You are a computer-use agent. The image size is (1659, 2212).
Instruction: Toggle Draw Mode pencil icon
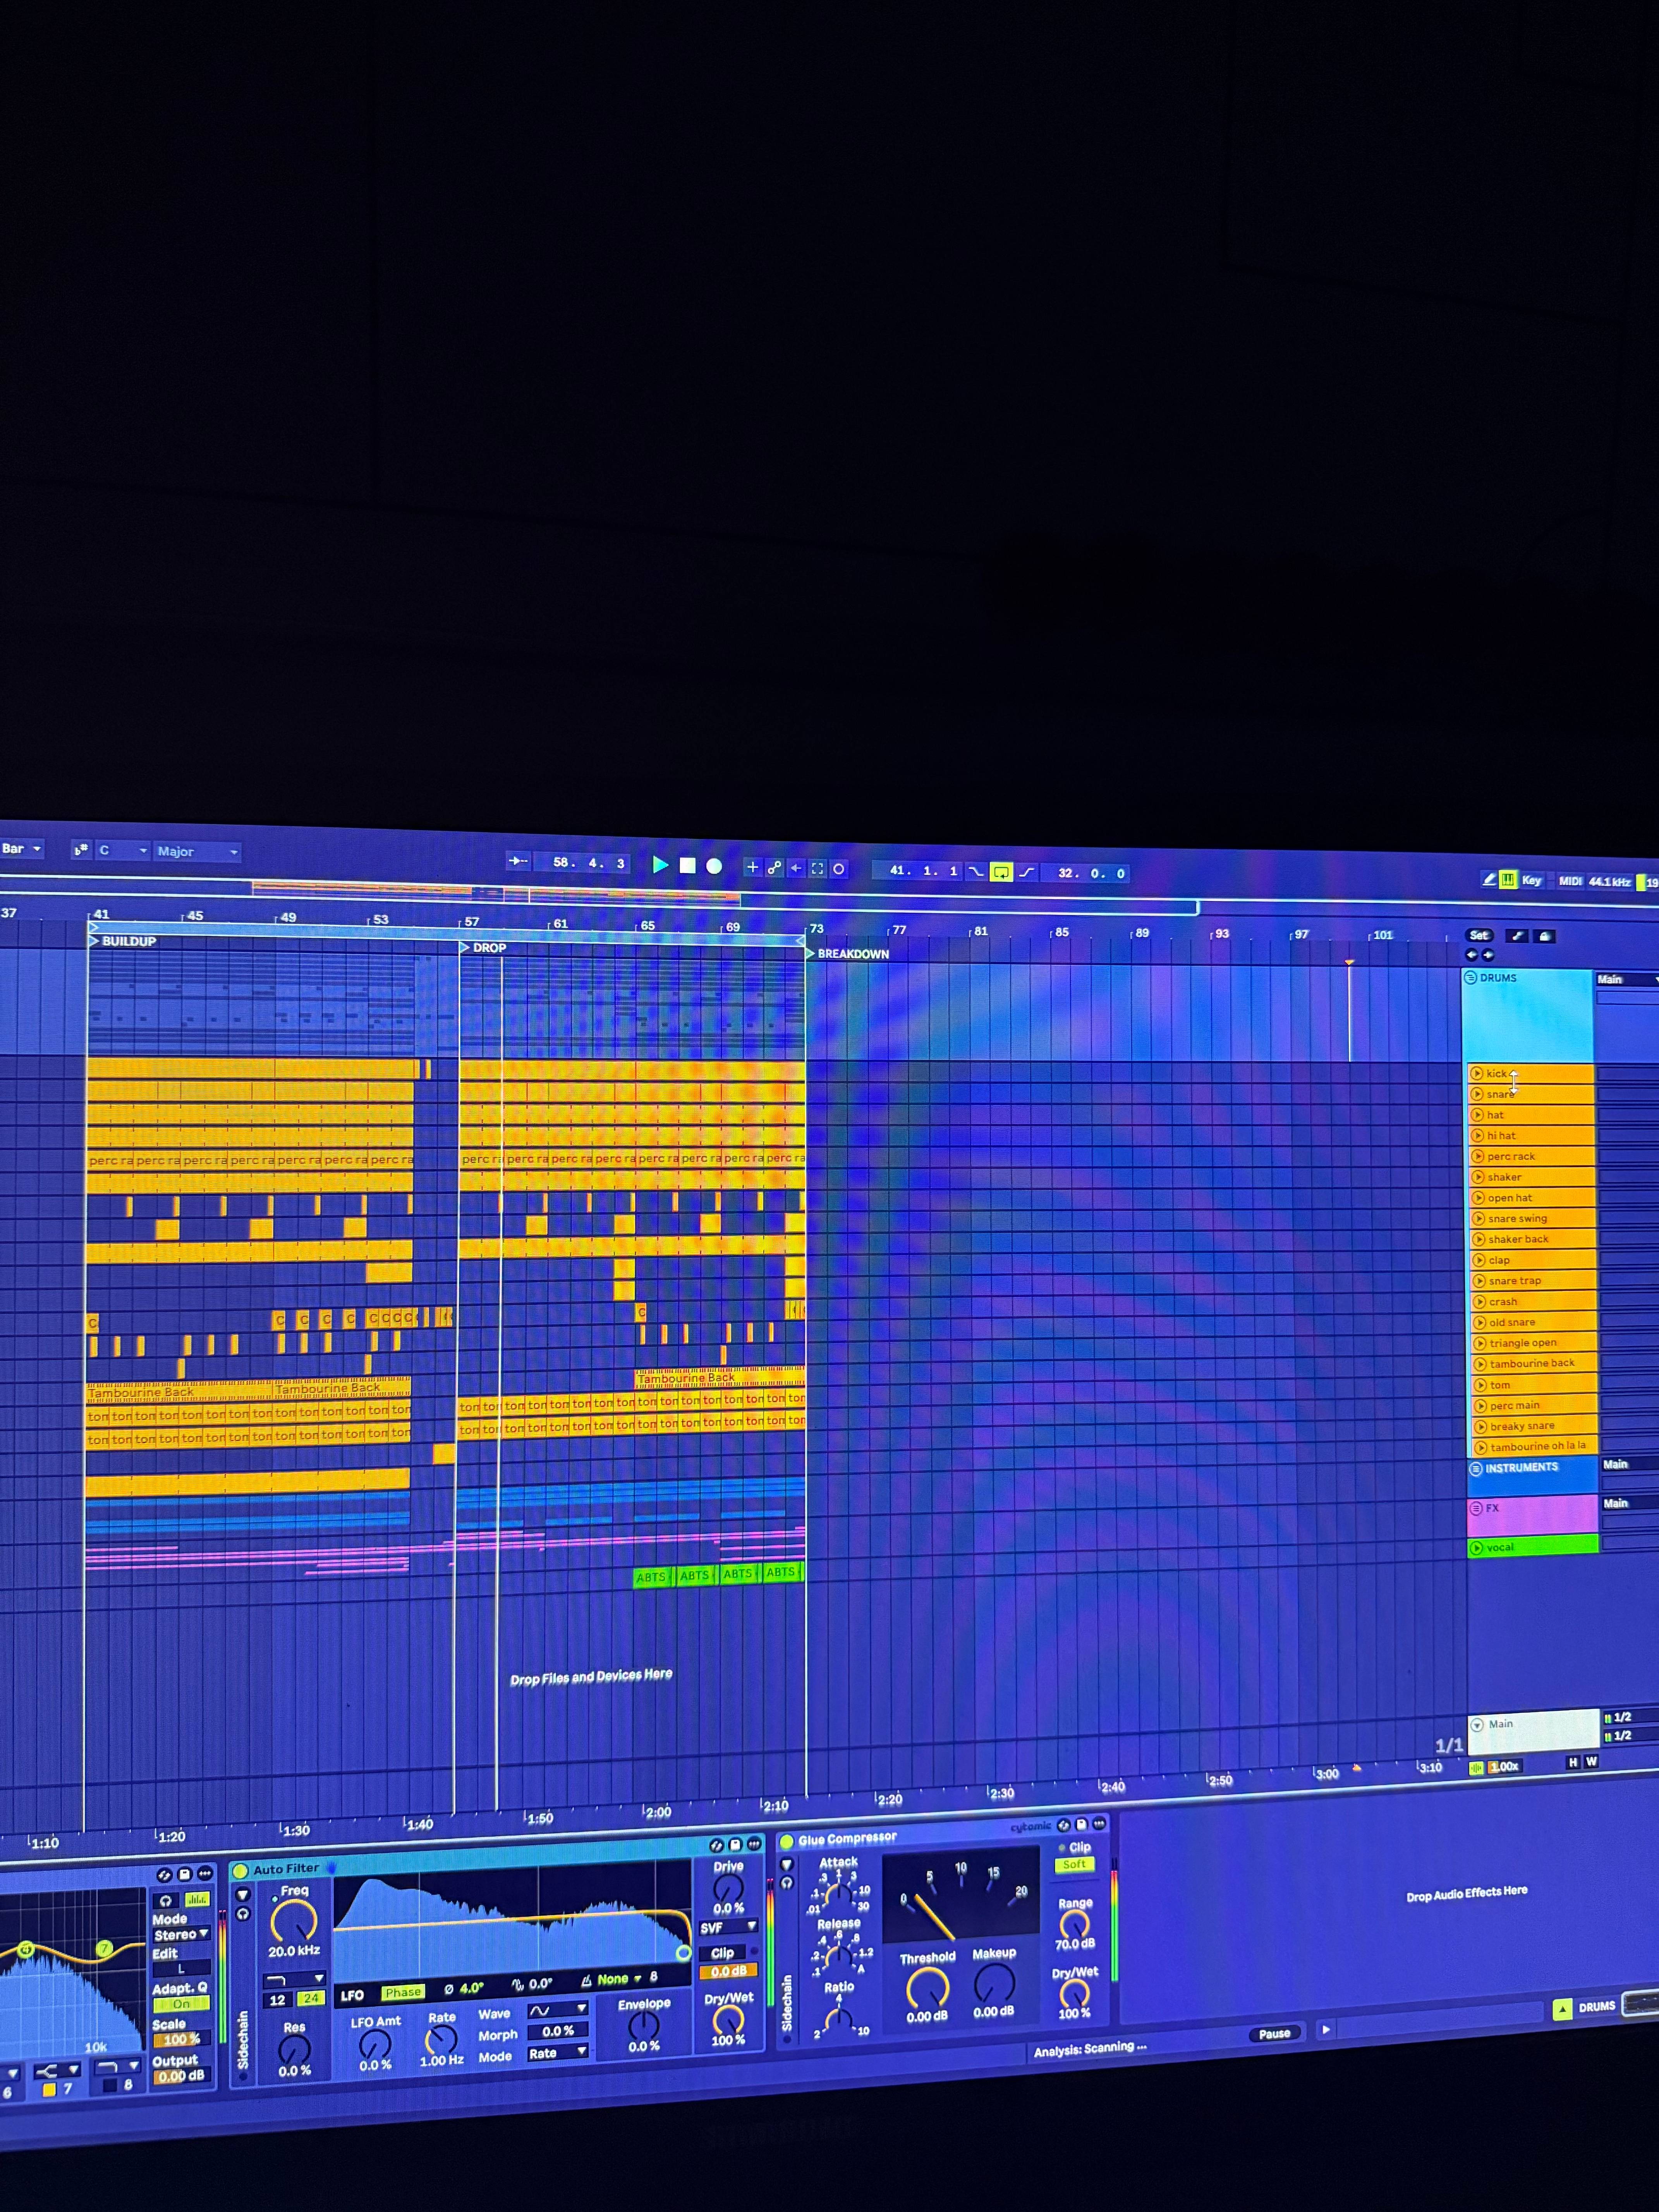(x=1489, y=879)
